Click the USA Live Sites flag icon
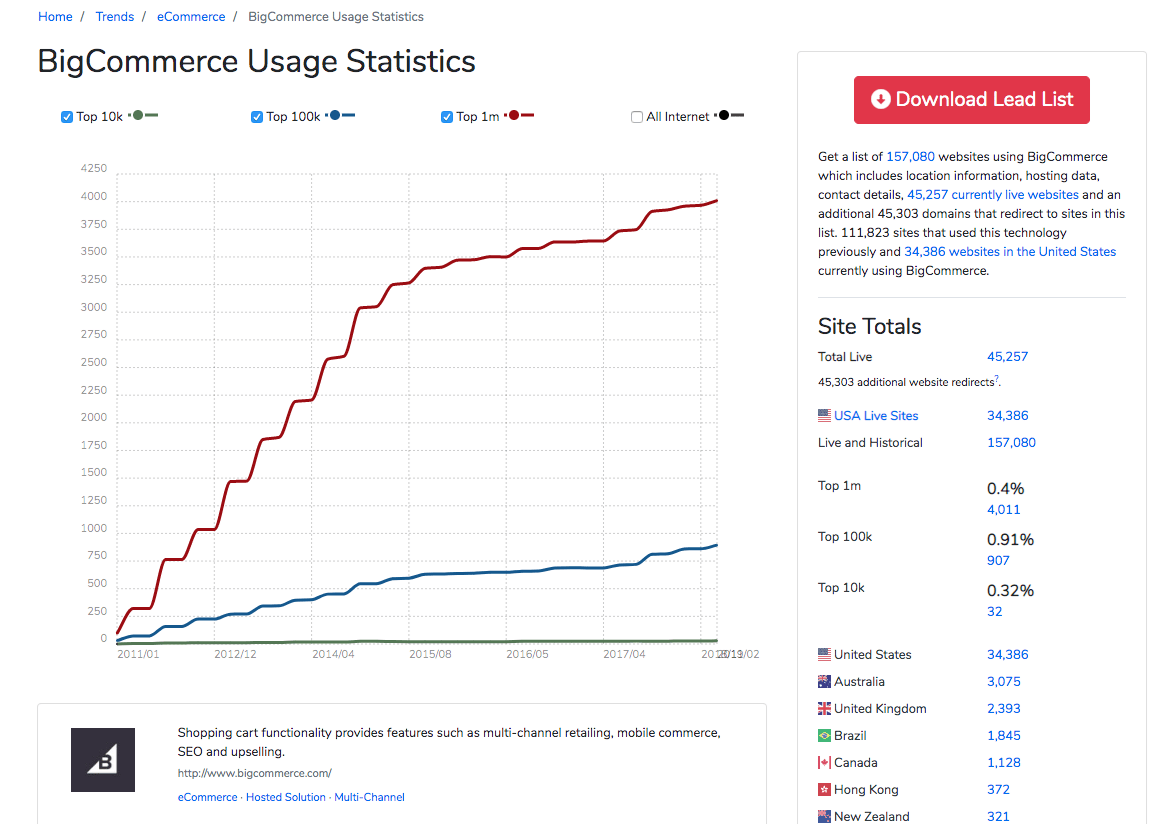The image size is (1158, 824). click(x=824, y=415)
